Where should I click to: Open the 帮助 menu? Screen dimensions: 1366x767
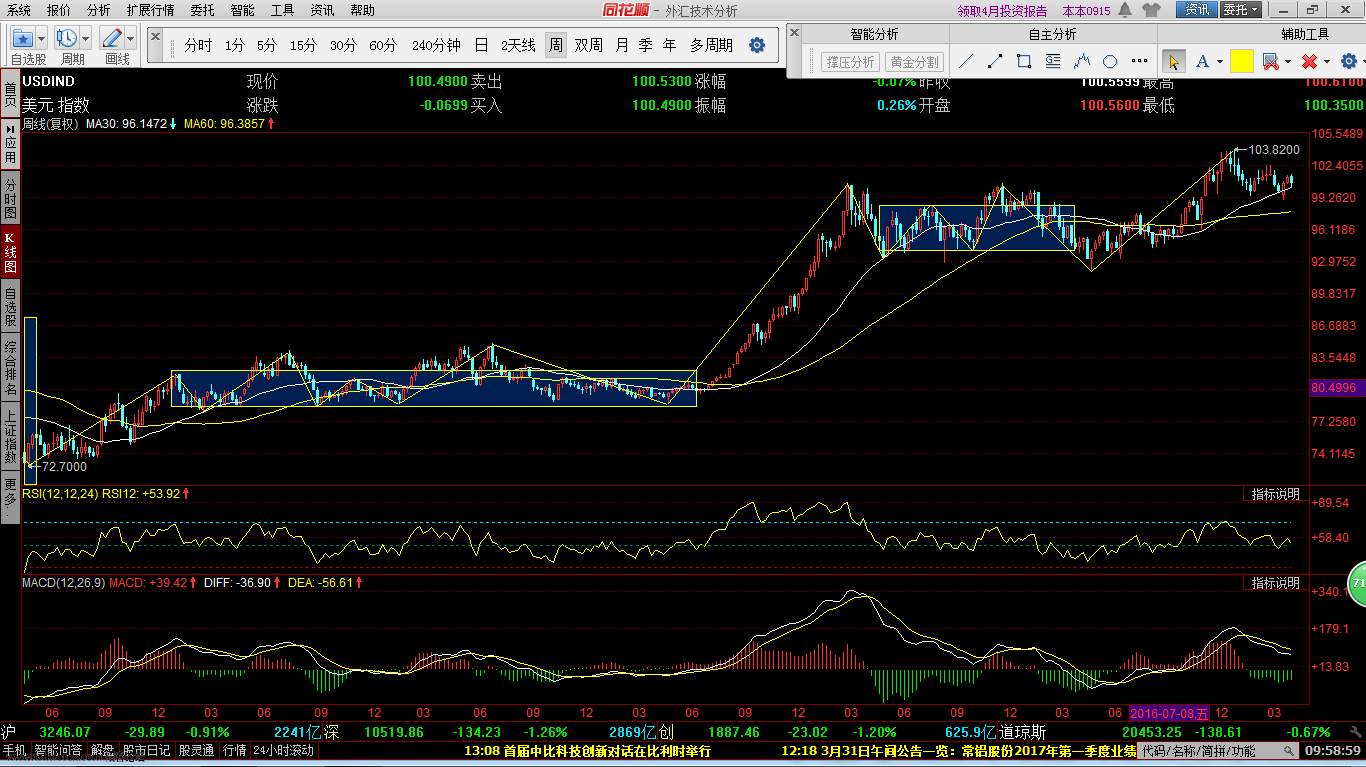tap(362, 10)
